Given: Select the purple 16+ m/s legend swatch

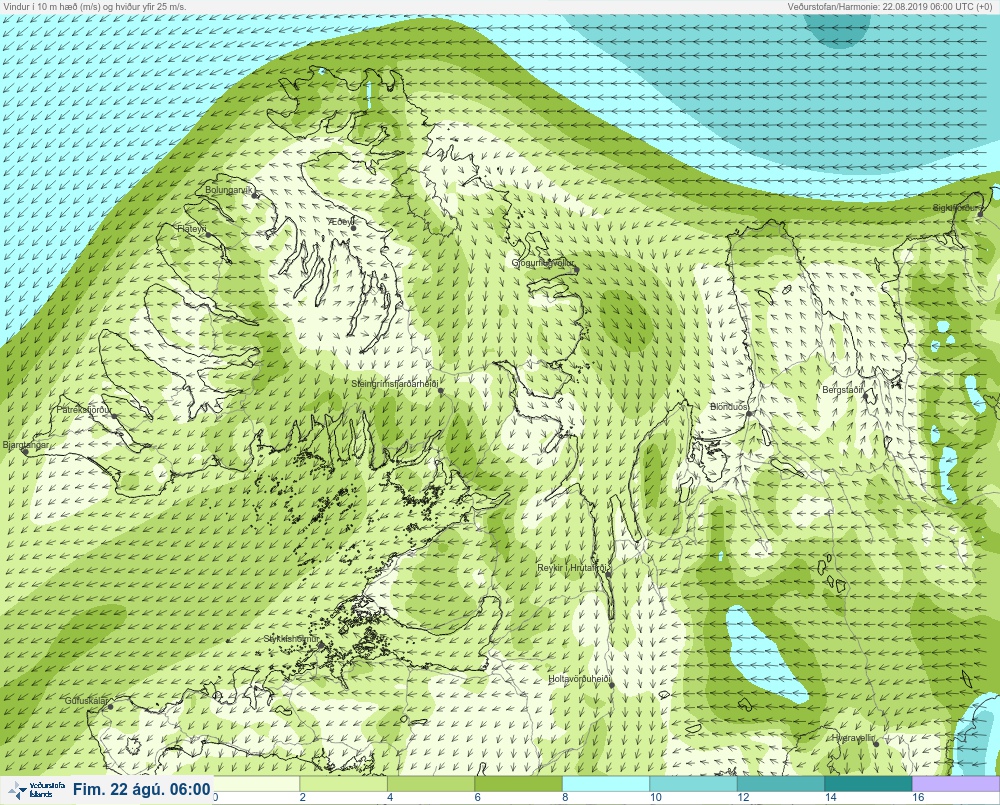Looking at the screenshot, I should point(955,783).
